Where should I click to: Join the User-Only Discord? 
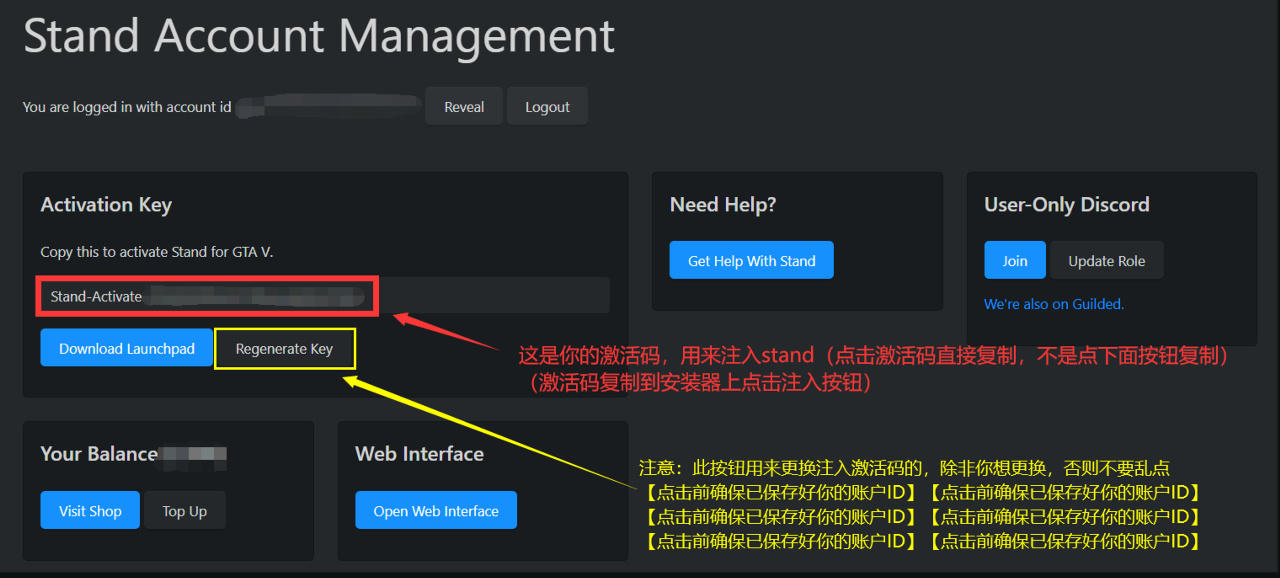(x=1014, y=261)
